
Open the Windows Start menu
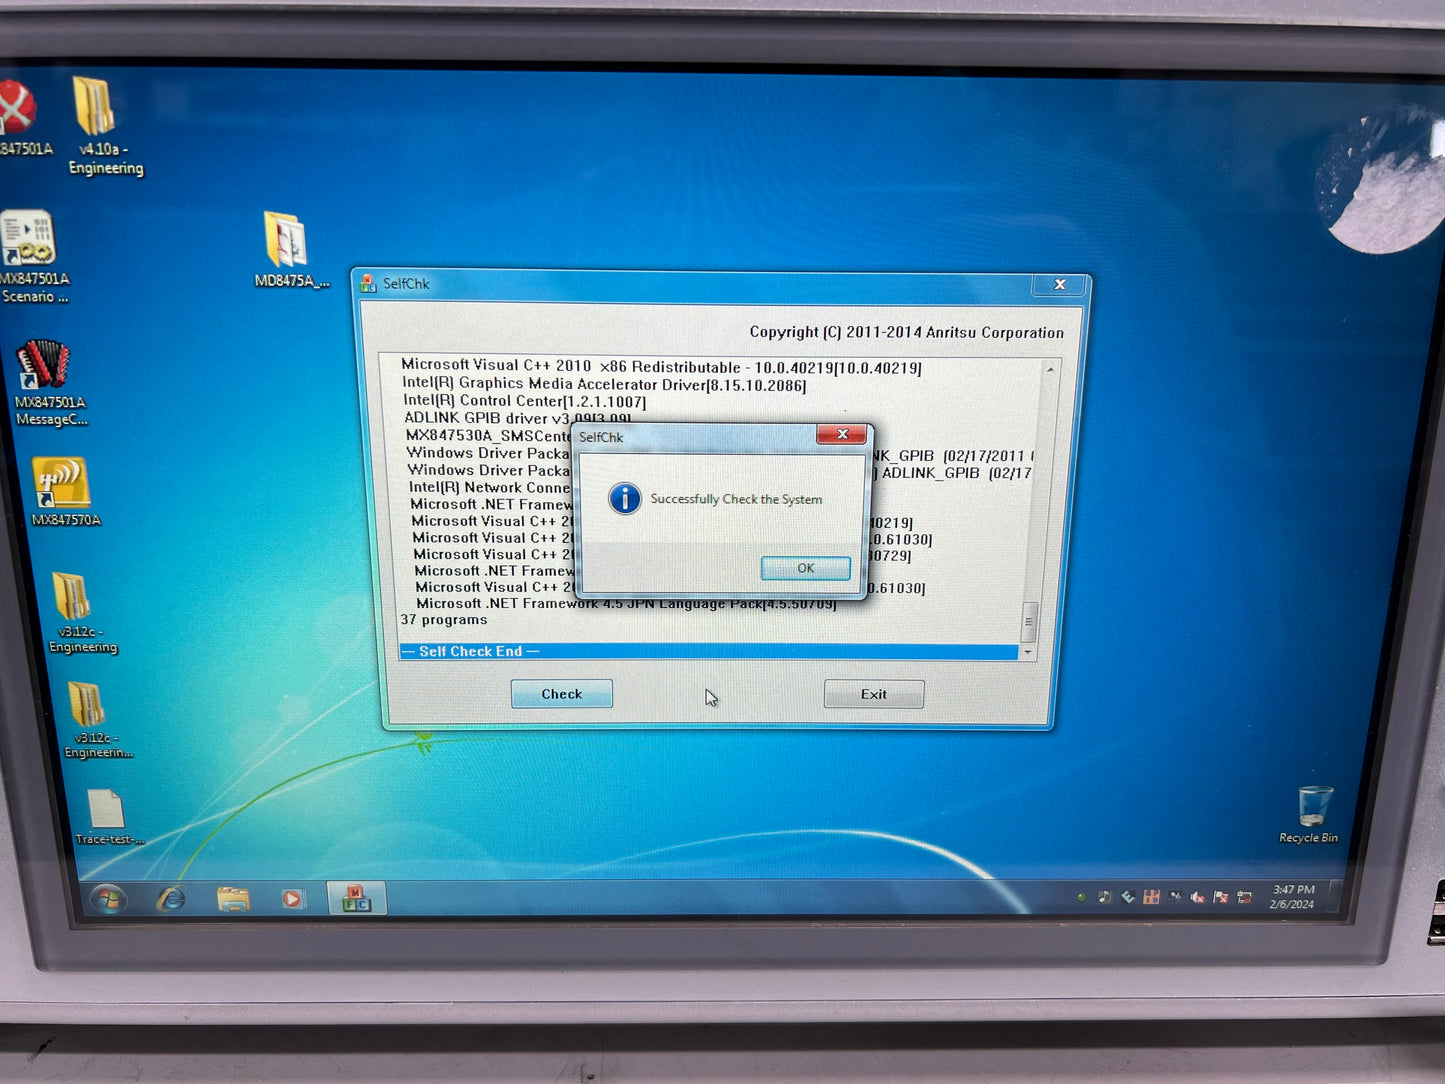point(108,899)
